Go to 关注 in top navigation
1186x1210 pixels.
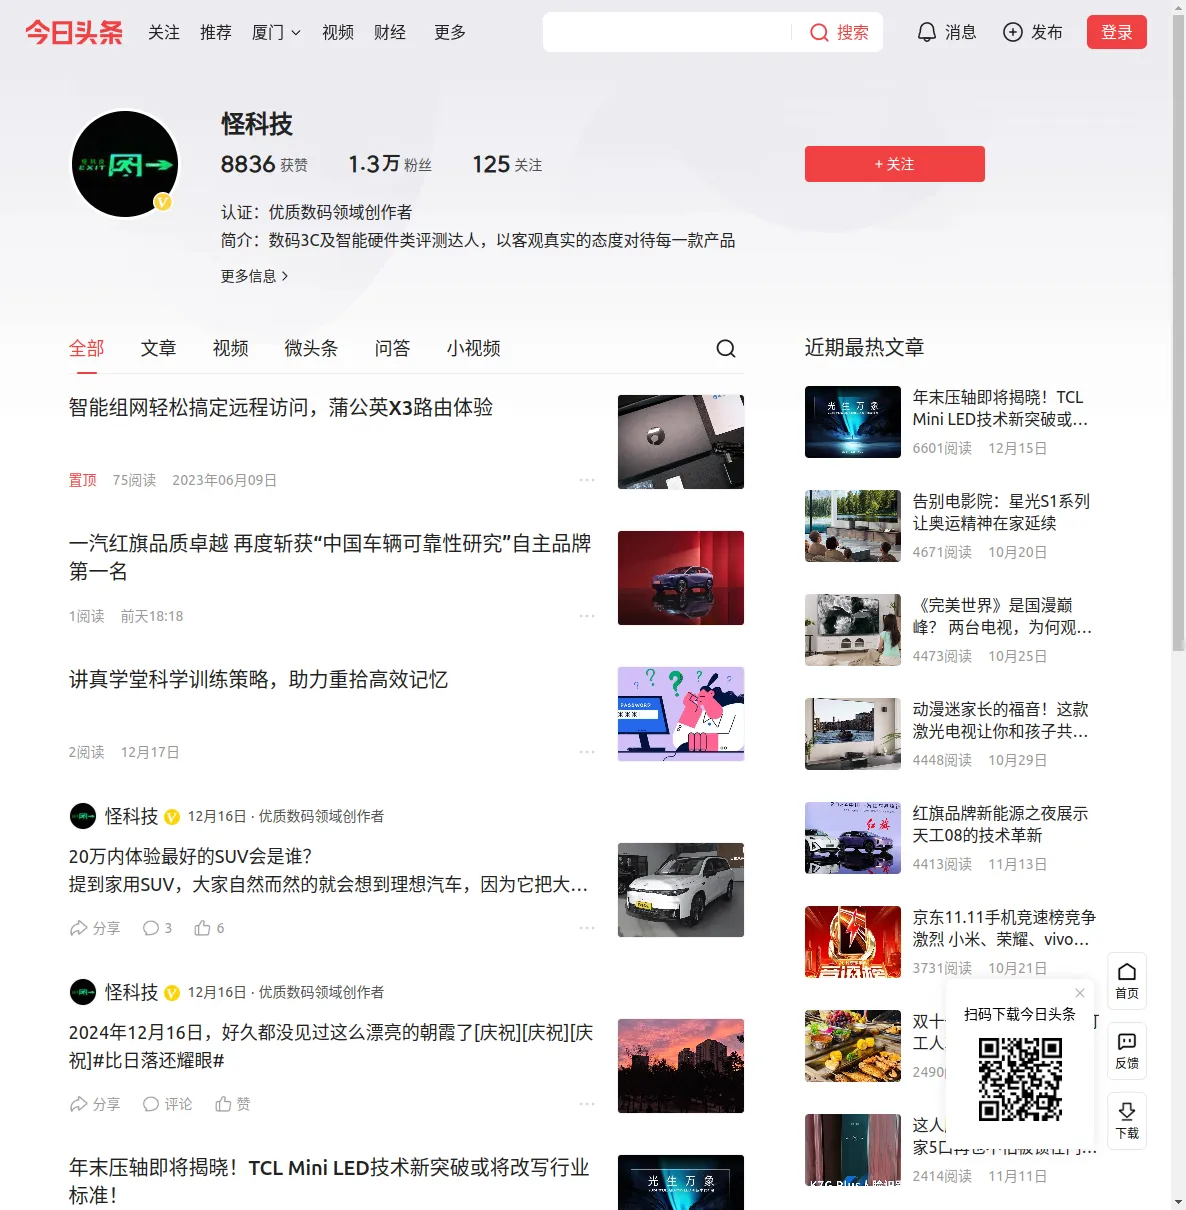click(164, 32)
